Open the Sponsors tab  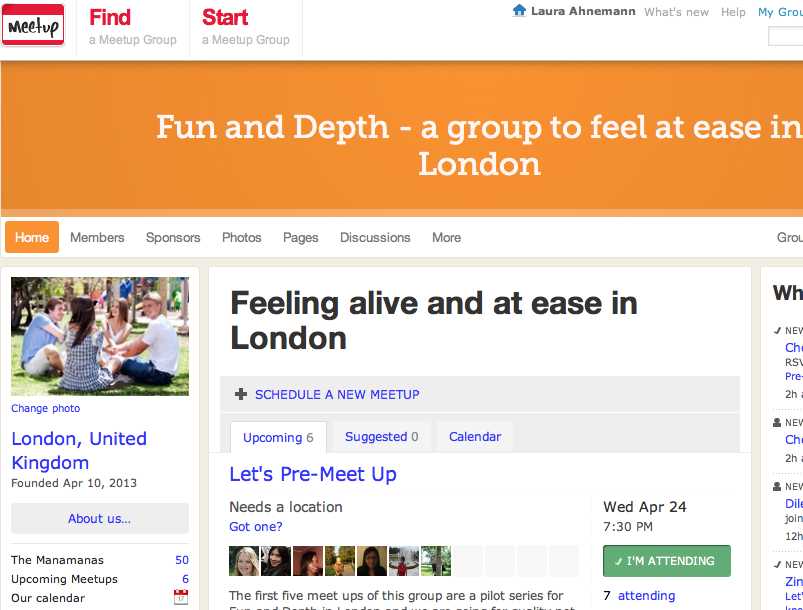[x=173, y=238]
